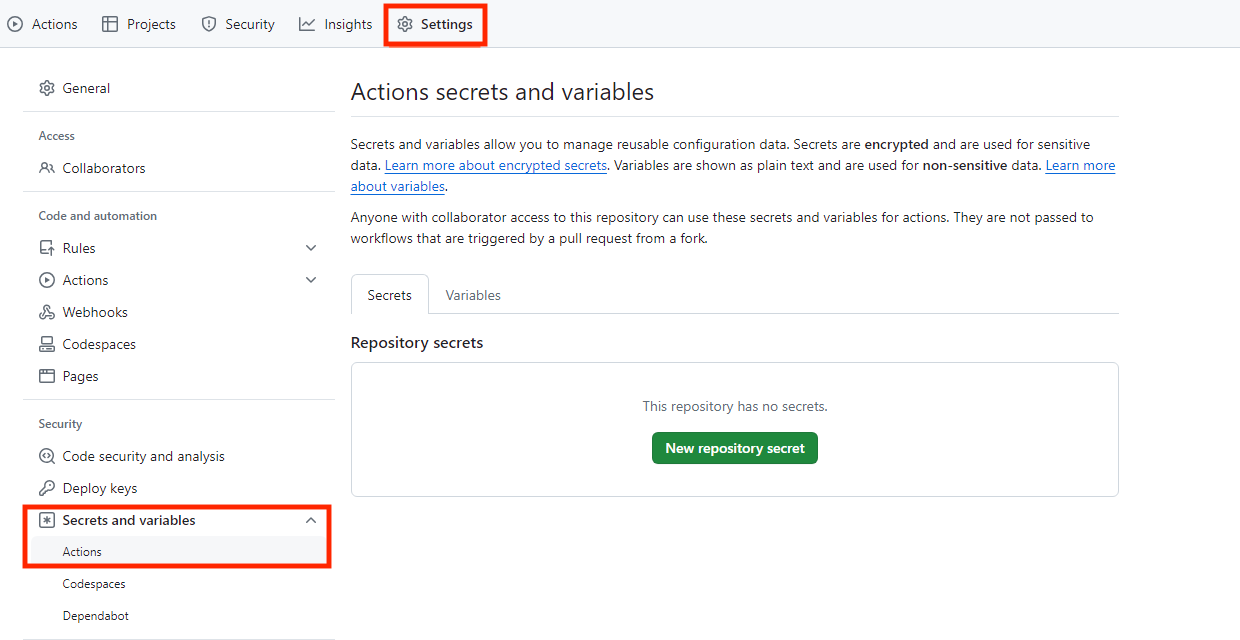Collapse the Secrets and variables section
Image resolution: width=1240 pixels, height=640 pixels.
[311, 520]
